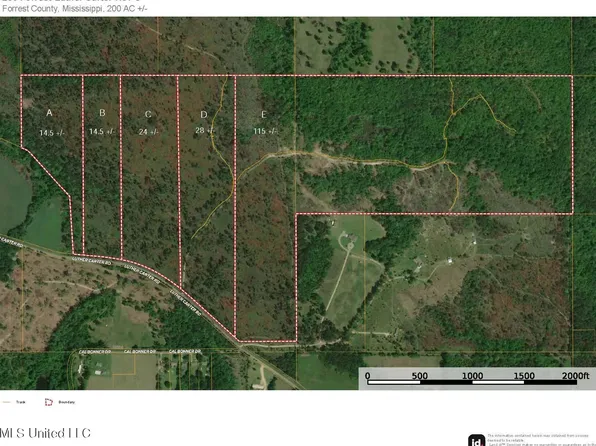Click the 28 +/- acreage label
Image resolution: width=596 pixels, height=446 pixels.
[205, 130]
